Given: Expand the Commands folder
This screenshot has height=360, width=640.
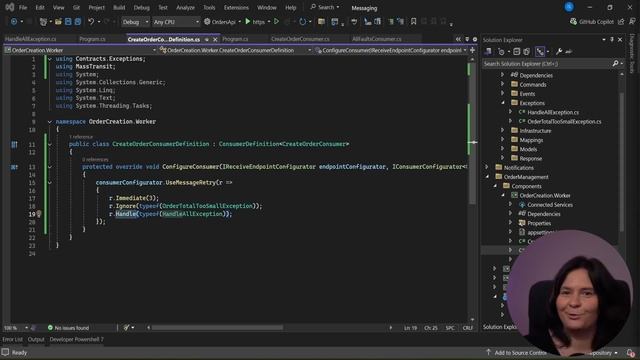Looking at the screenshot, I should click(x=503, y=84).
